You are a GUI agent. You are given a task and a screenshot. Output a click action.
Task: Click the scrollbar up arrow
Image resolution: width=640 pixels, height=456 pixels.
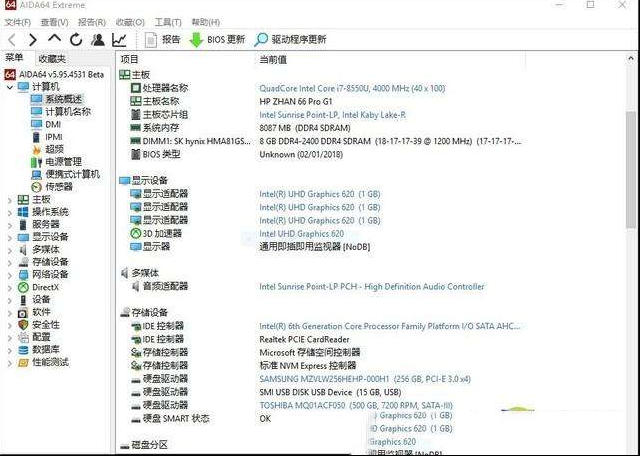coord(631,59)
